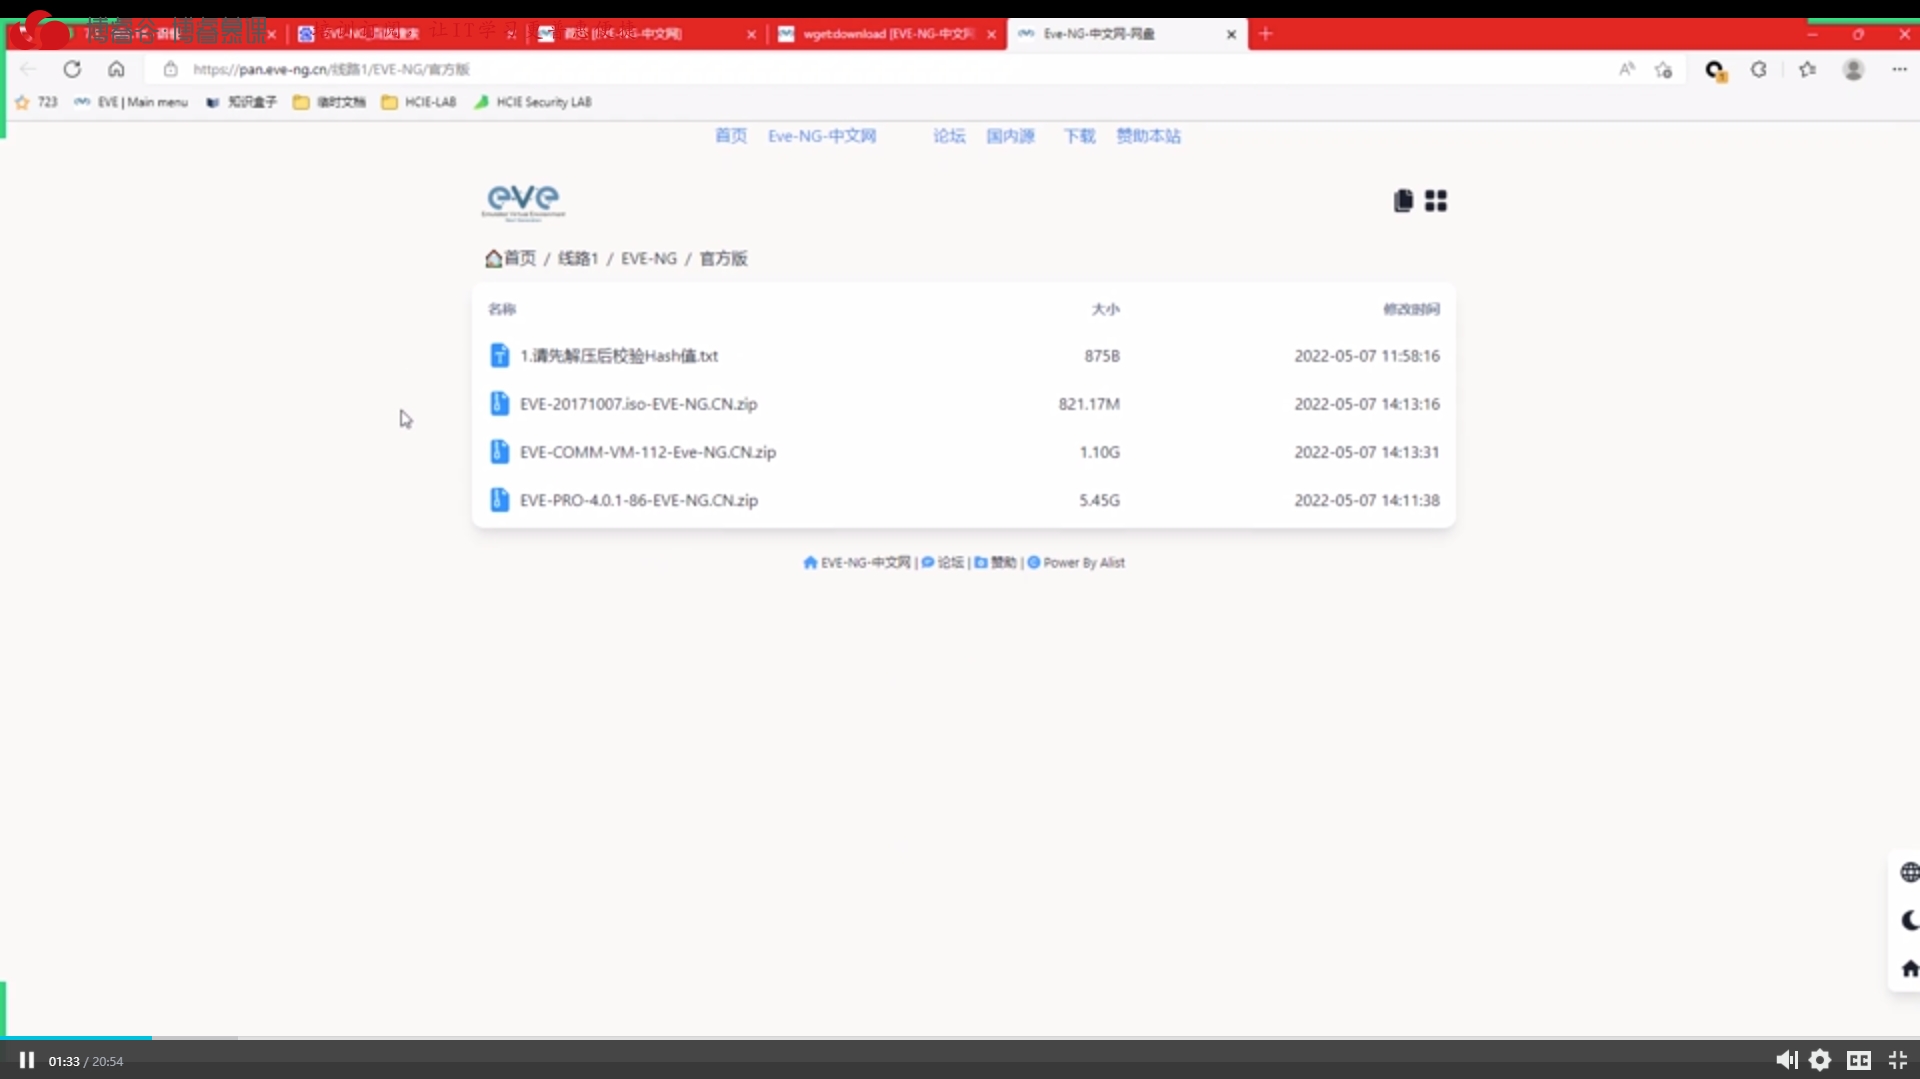1920x1079 pixels.
Task: Open new browser tab plus button
Action: 1265,33
